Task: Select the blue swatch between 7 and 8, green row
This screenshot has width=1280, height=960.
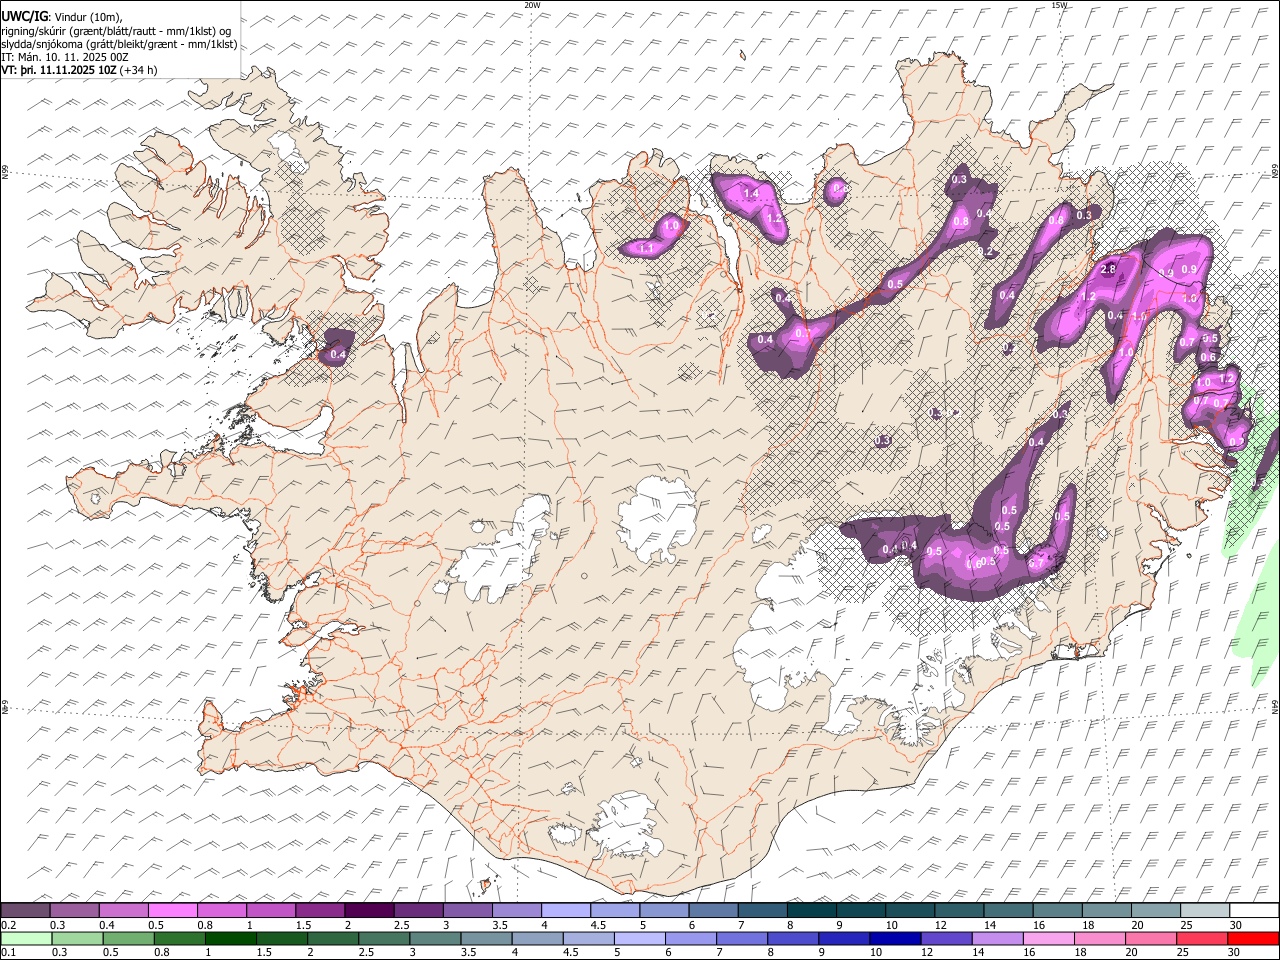Action: (x=742, y=938)
